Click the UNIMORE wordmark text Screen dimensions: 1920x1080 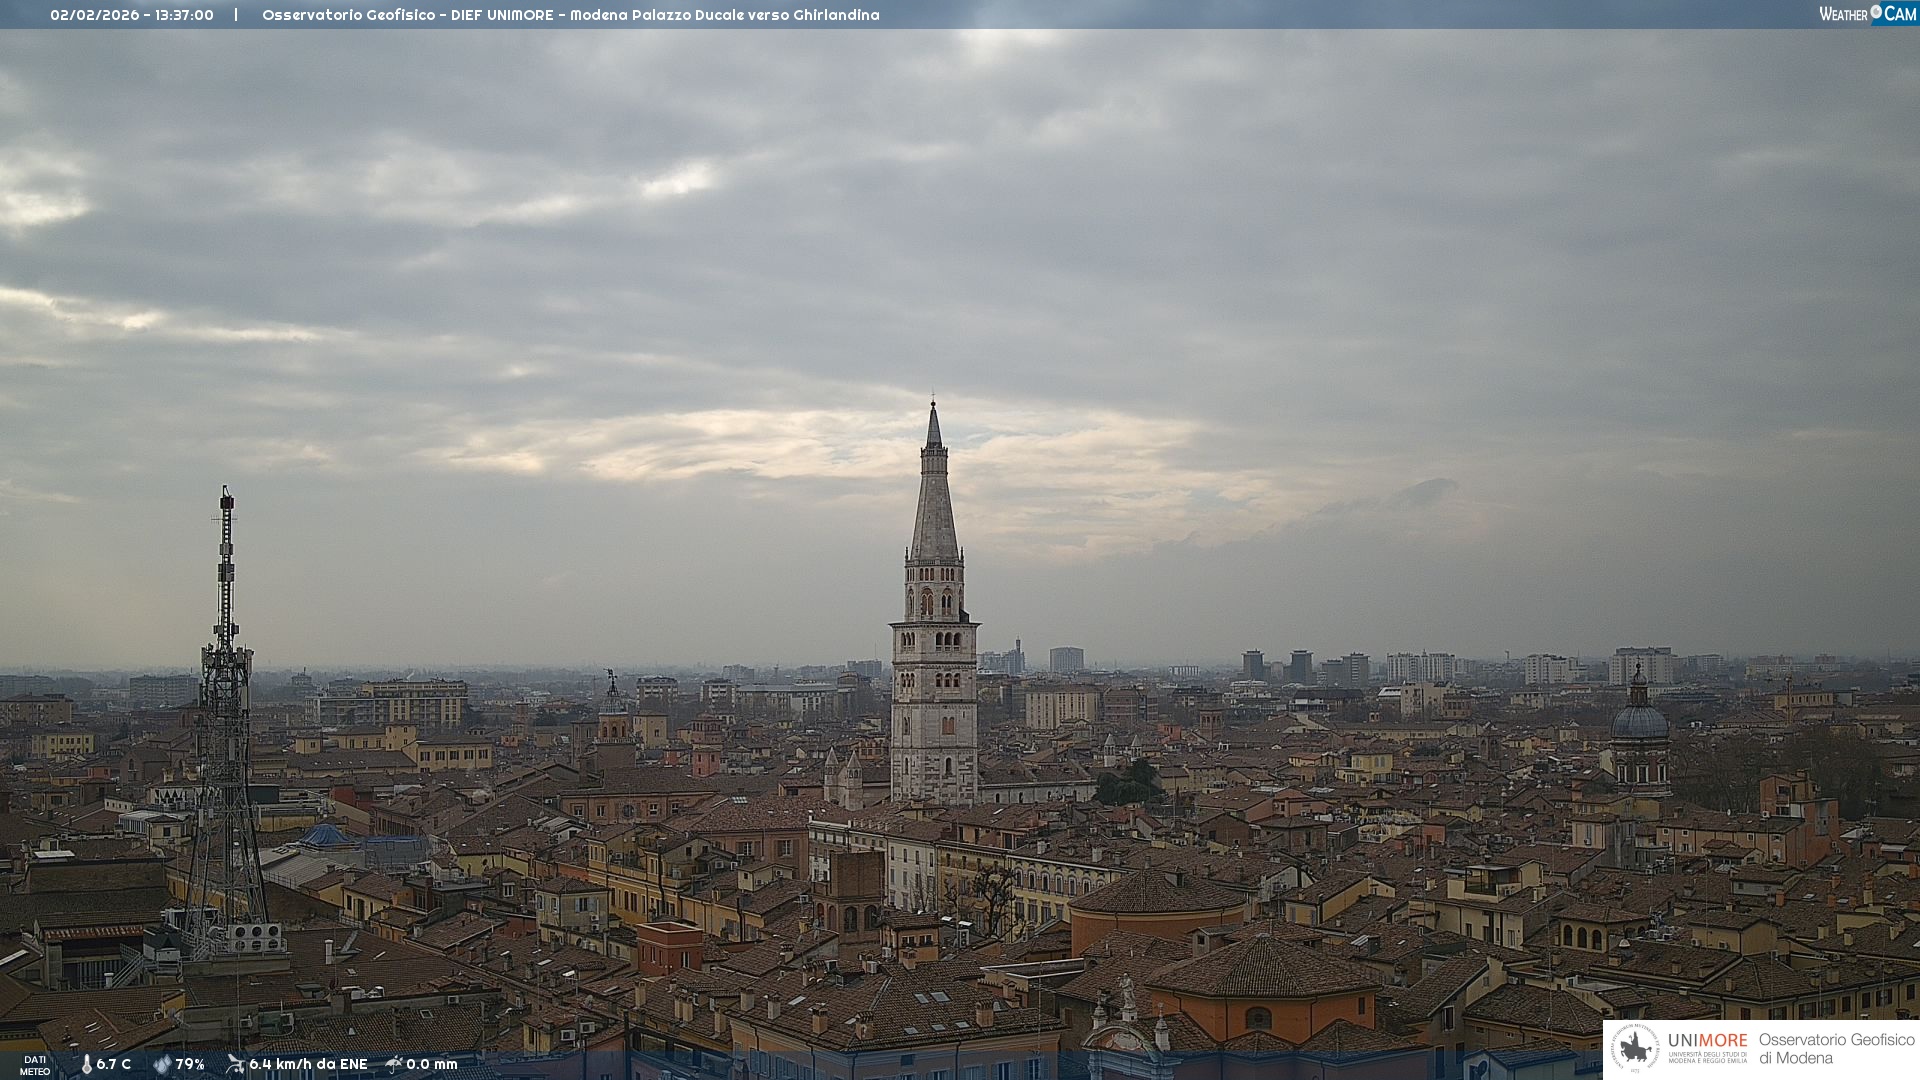tap(1707, 1041)
